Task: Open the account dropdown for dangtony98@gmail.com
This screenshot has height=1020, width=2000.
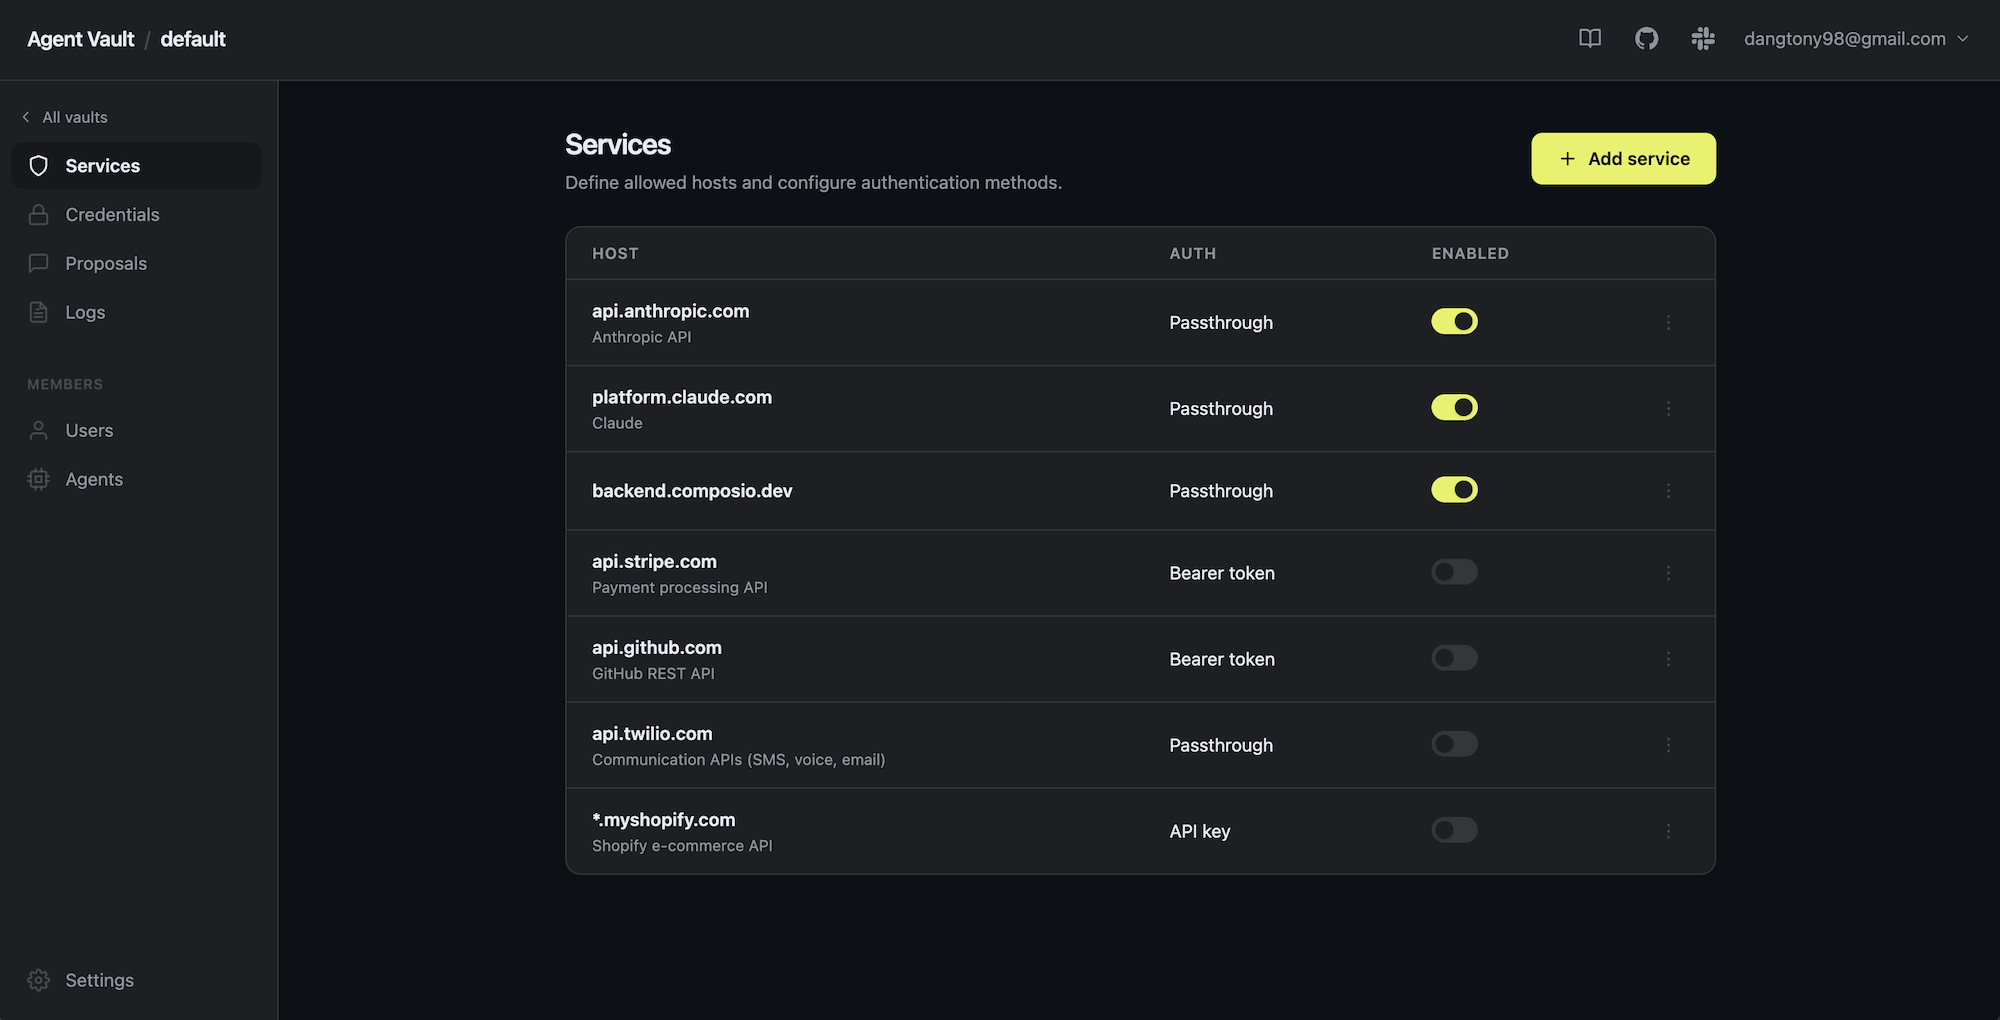Action: (x=1856, y=39)
